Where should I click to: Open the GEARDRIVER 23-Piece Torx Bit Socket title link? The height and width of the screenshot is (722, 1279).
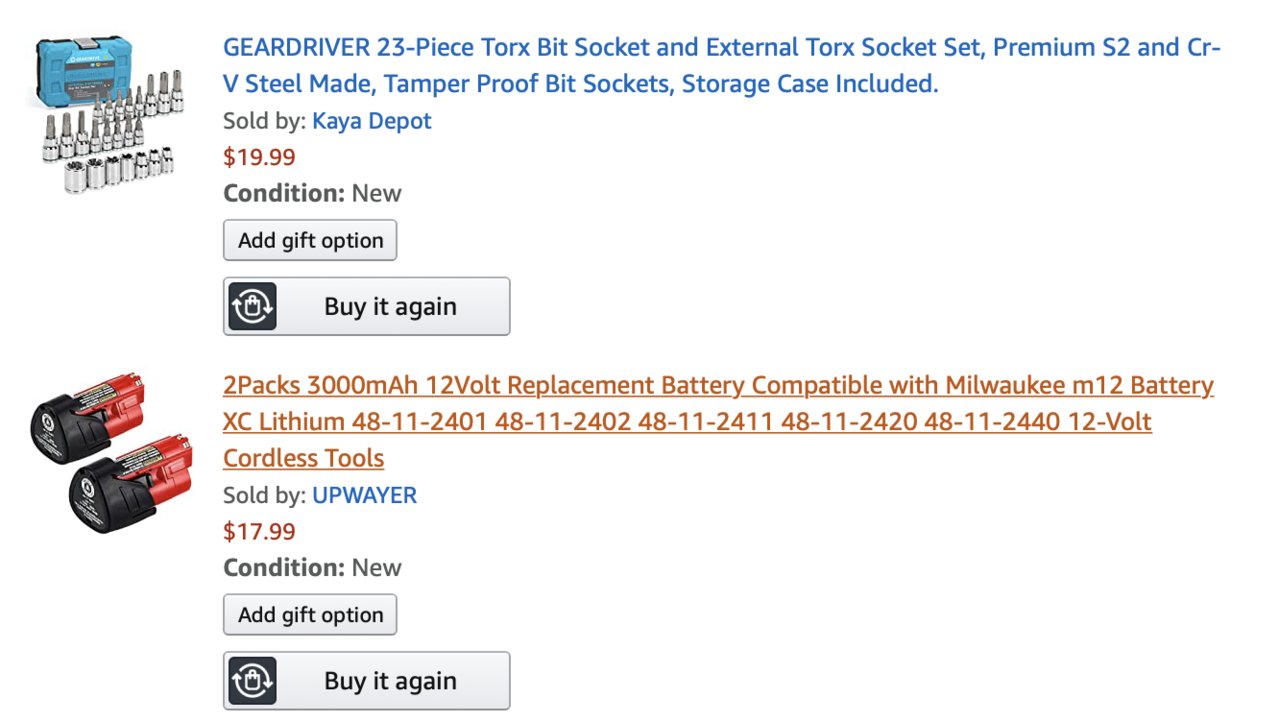coord(722,65)
